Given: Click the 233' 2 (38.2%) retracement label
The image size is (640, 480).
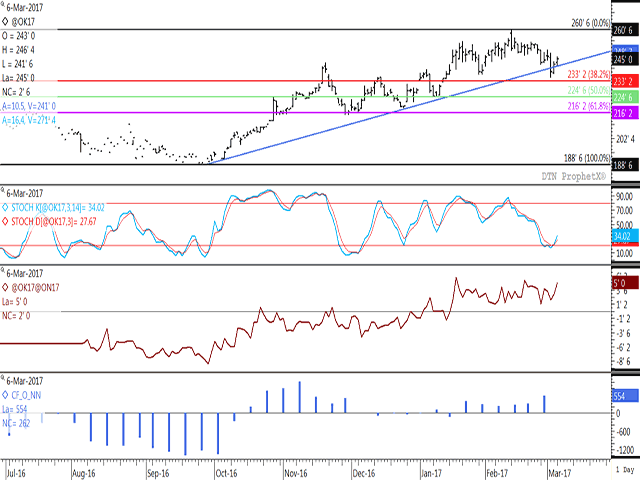Looking at the screenshot, I should pos(589,74).
